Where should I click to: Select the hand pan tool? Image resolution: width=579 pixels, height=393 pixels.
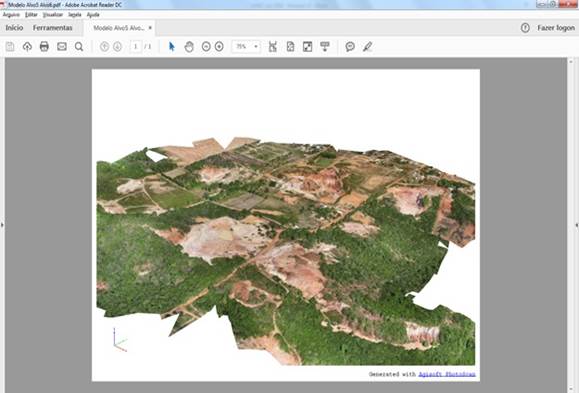click(x=189, y=47)
